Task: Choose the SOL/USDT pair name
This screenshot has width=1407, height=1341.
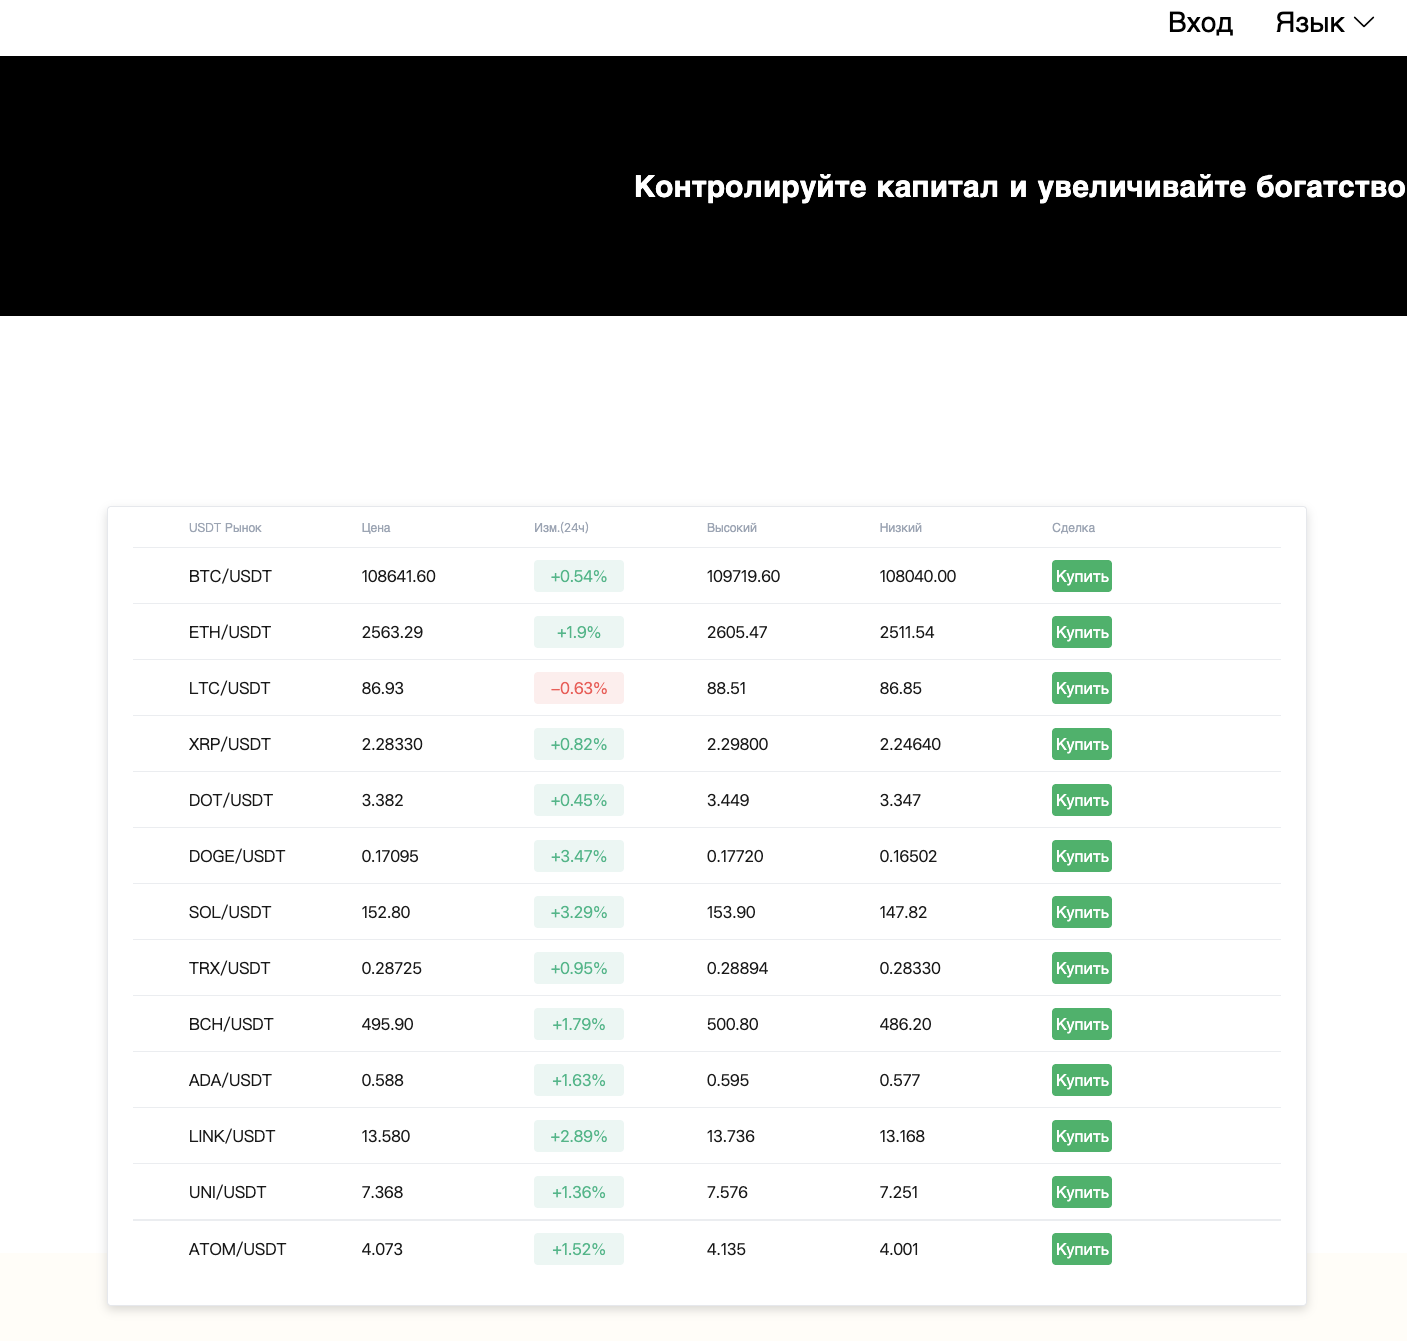Action: point(230,912)
